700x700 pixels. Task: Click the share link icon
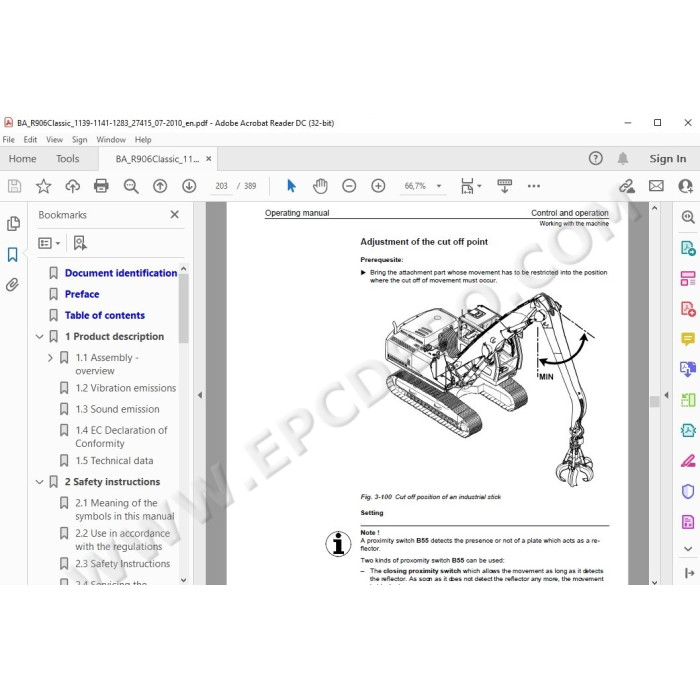tap(627, 186)
